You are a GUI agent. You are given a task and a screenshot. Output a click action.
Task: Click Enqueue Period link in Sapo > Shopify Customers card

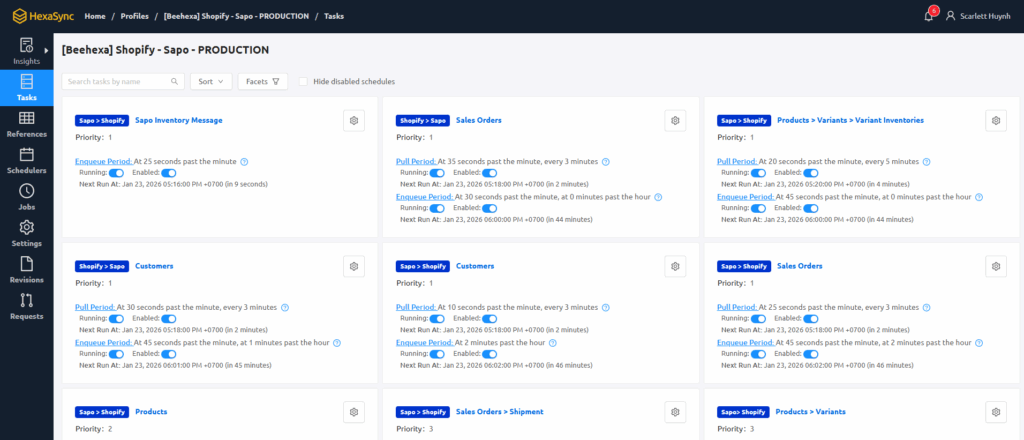(424, 342)
